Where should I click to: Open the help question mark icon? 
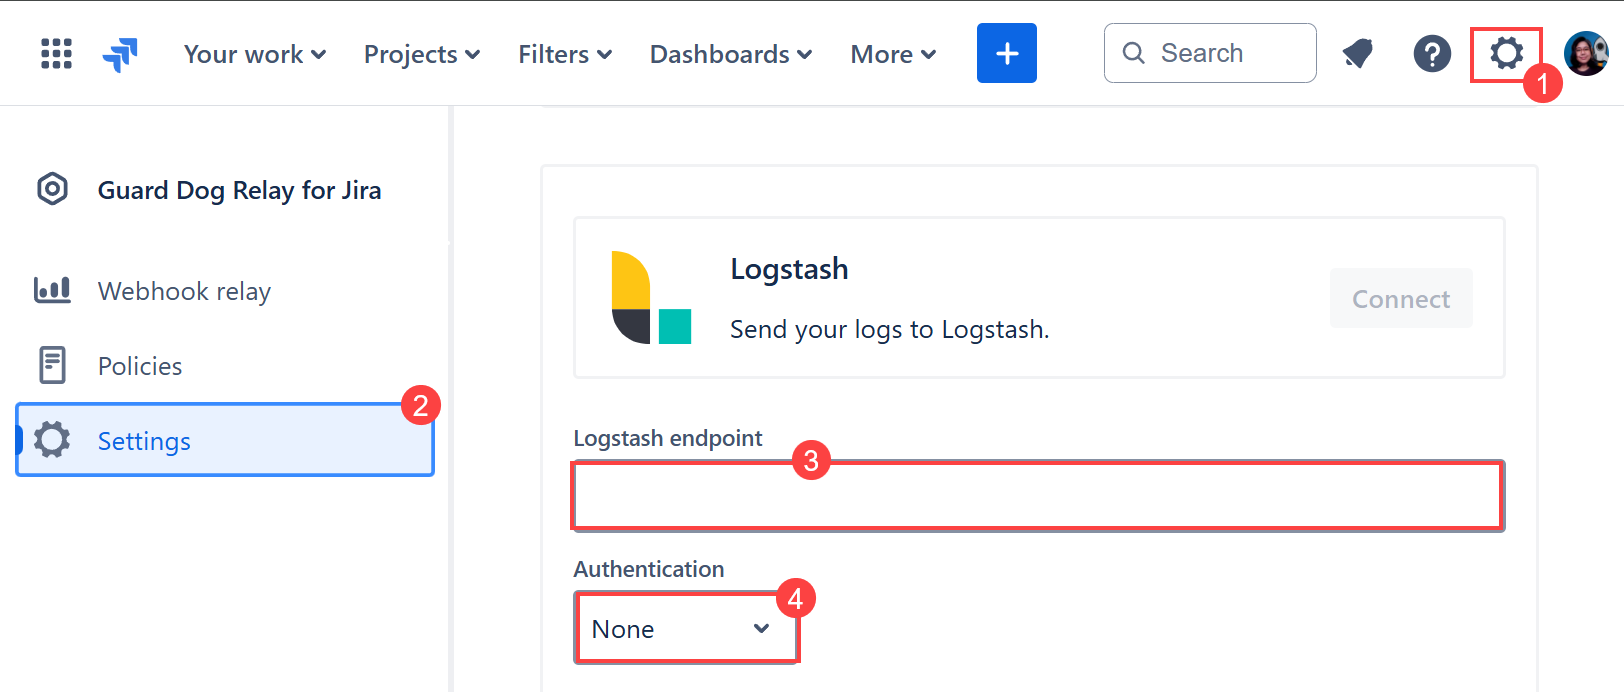point(1432,53)
